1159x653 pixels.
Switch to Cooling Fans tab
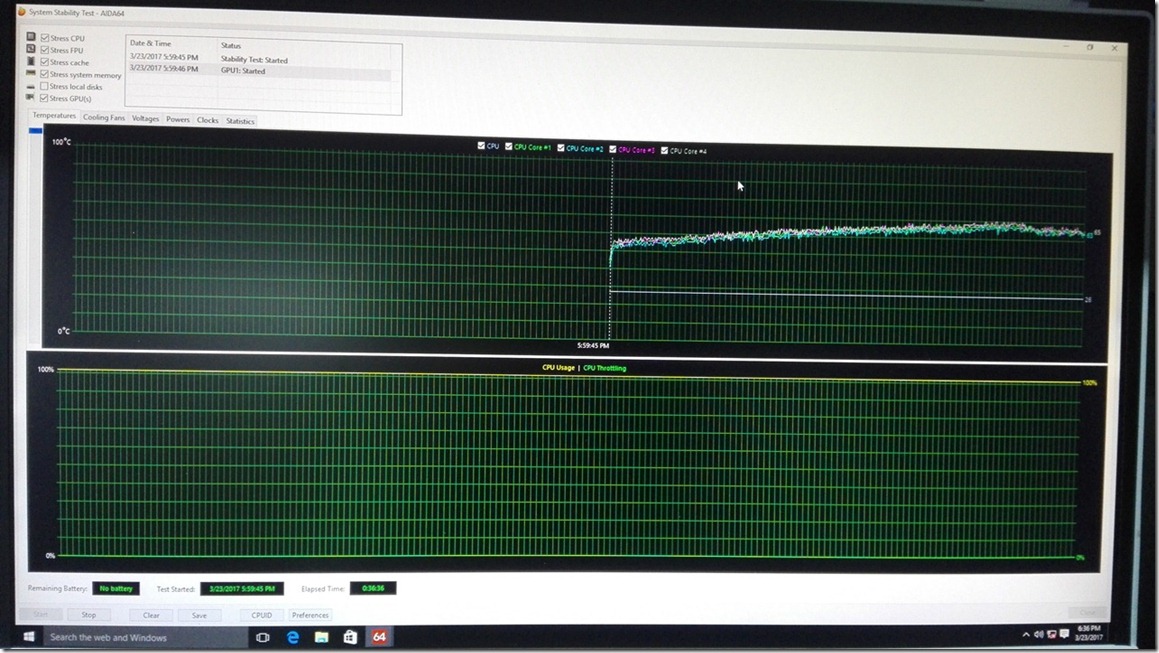tap(104, 118)
